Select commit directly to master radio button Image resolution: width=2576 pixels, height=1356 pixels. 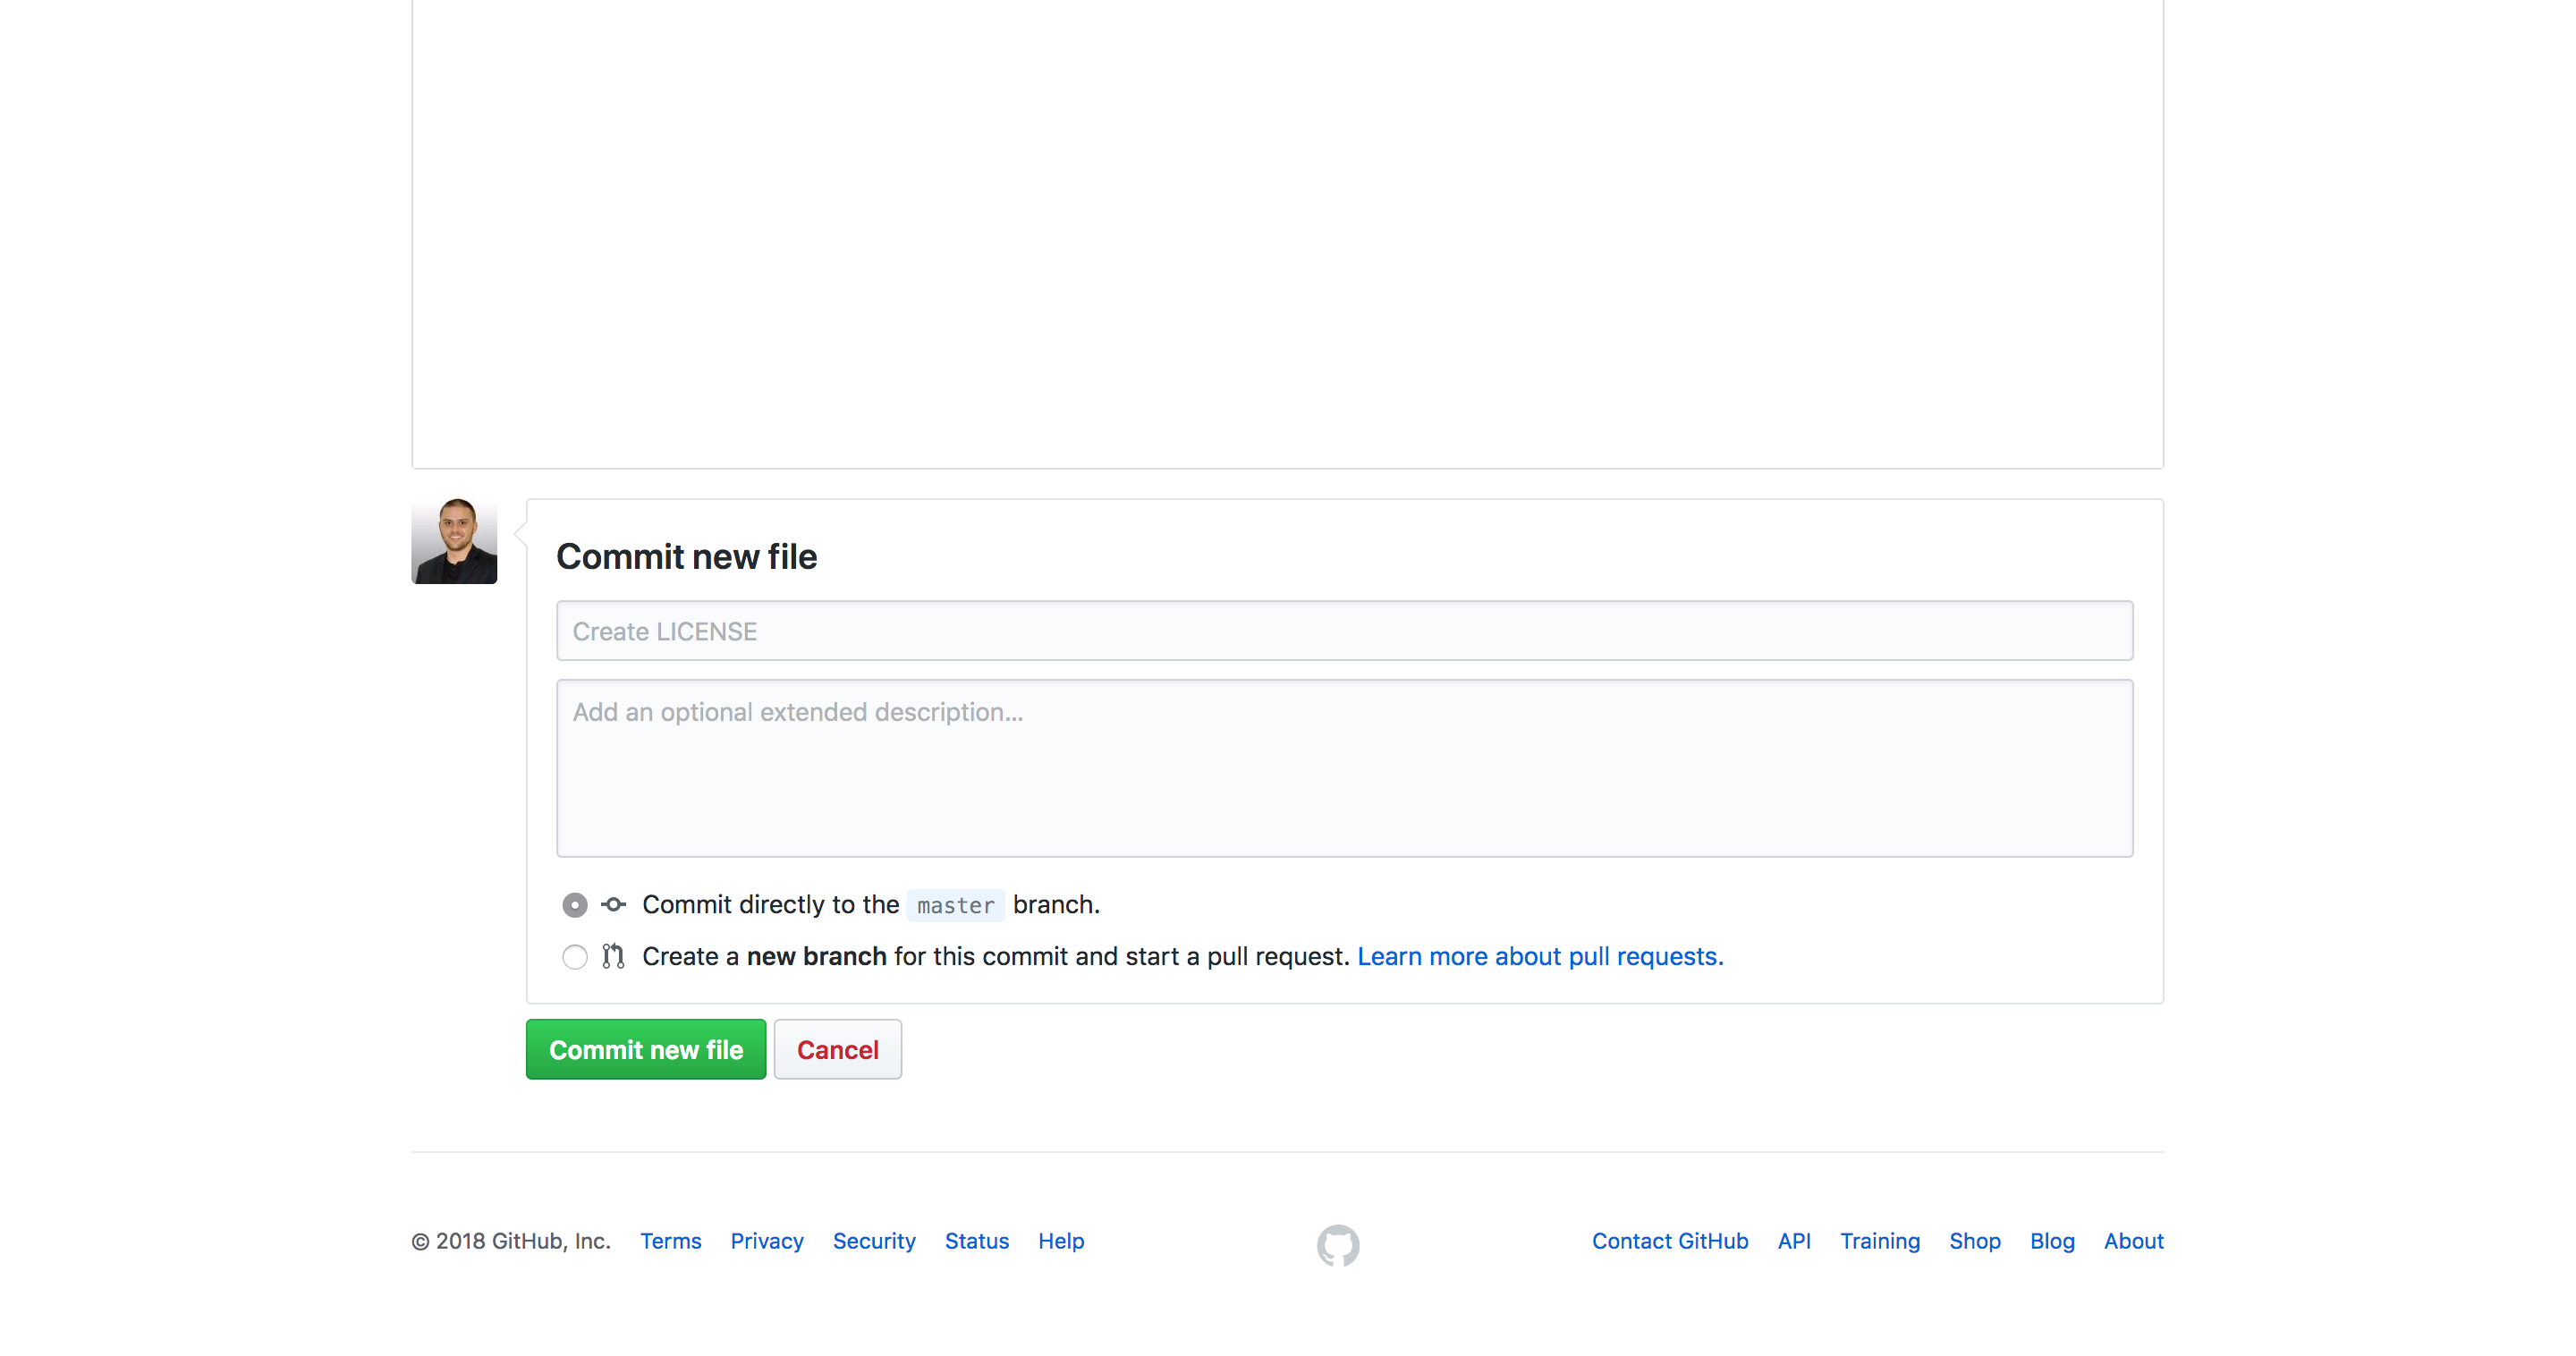(x=575, y=905)
